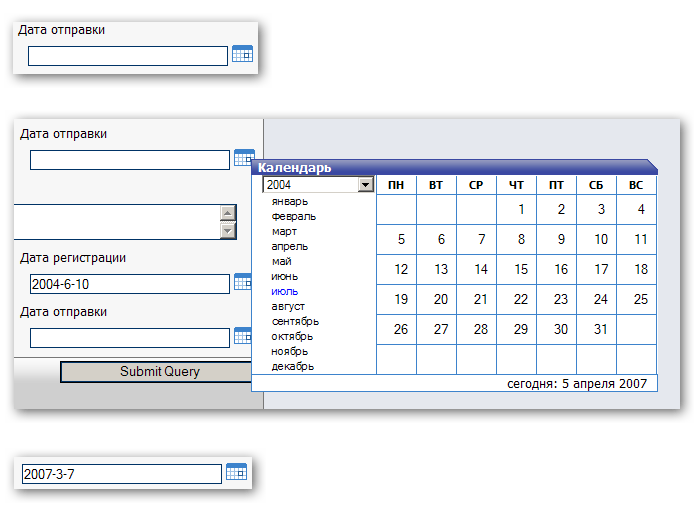The height and width of the screenshot is (520, 700).
Task: Pick day 1 in the calendar grid
Action: tap(521, 209)
